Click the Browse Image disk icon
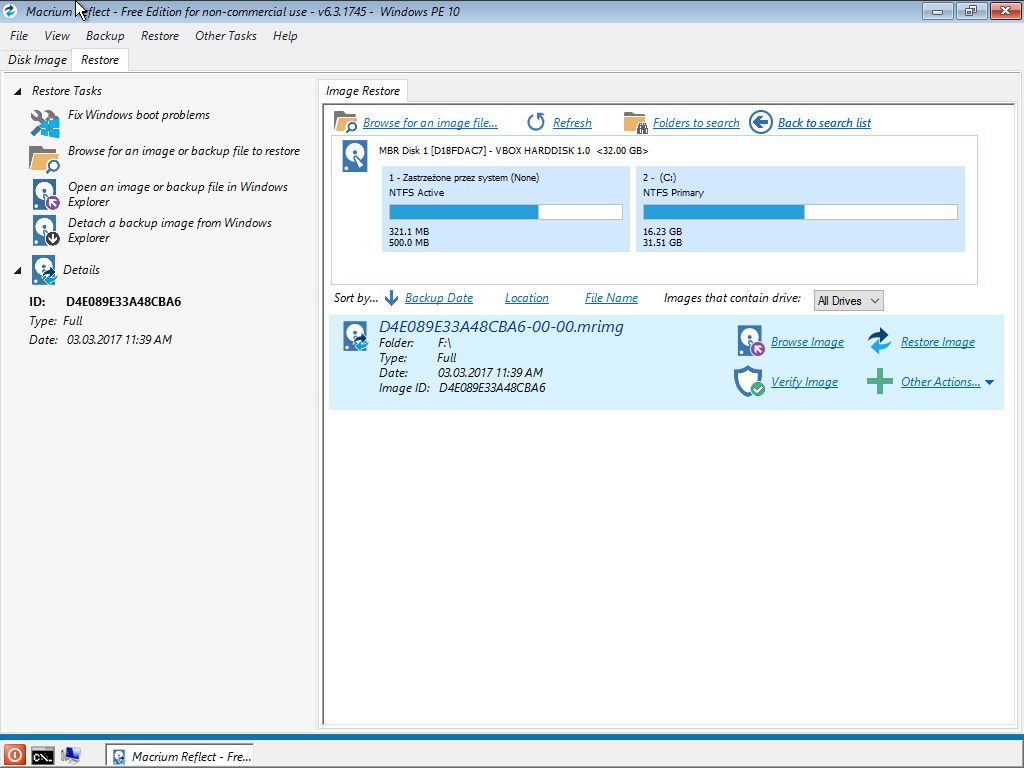The height and width of the screenshot is (768, 1024). tap(749, 341)
